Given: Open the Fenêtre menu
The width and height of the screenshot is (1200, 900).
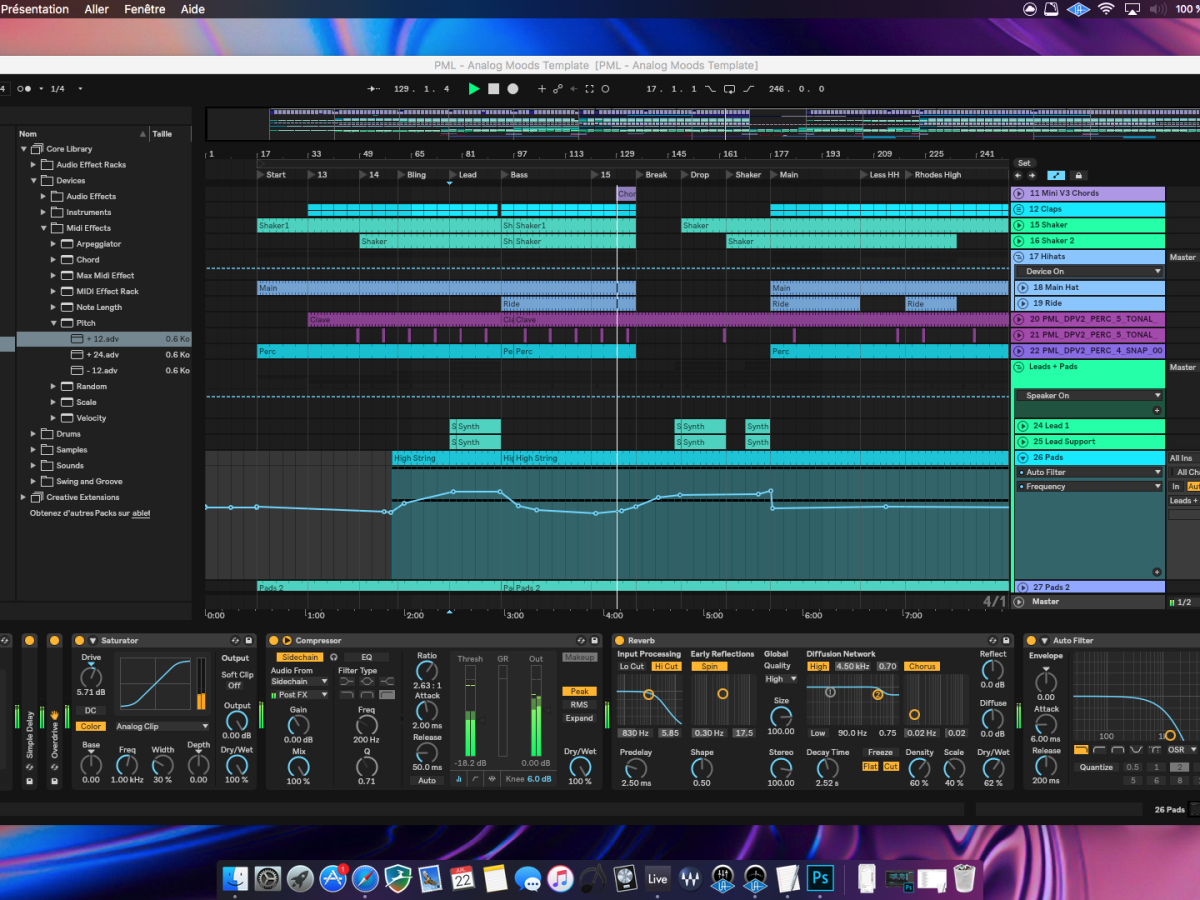Looking at the screenshot, I should [145, 9].
